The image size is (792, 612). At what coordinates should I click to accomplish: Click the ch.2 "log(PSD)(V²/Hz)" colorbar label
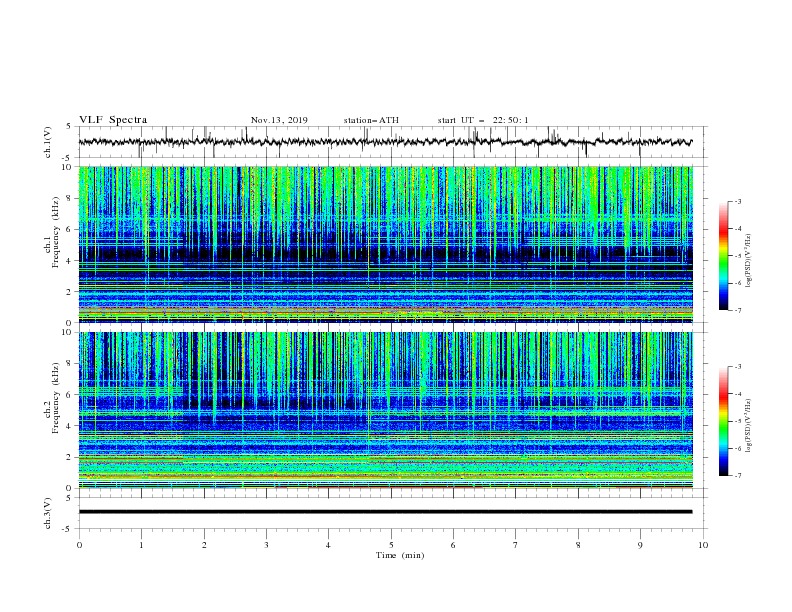749,426
